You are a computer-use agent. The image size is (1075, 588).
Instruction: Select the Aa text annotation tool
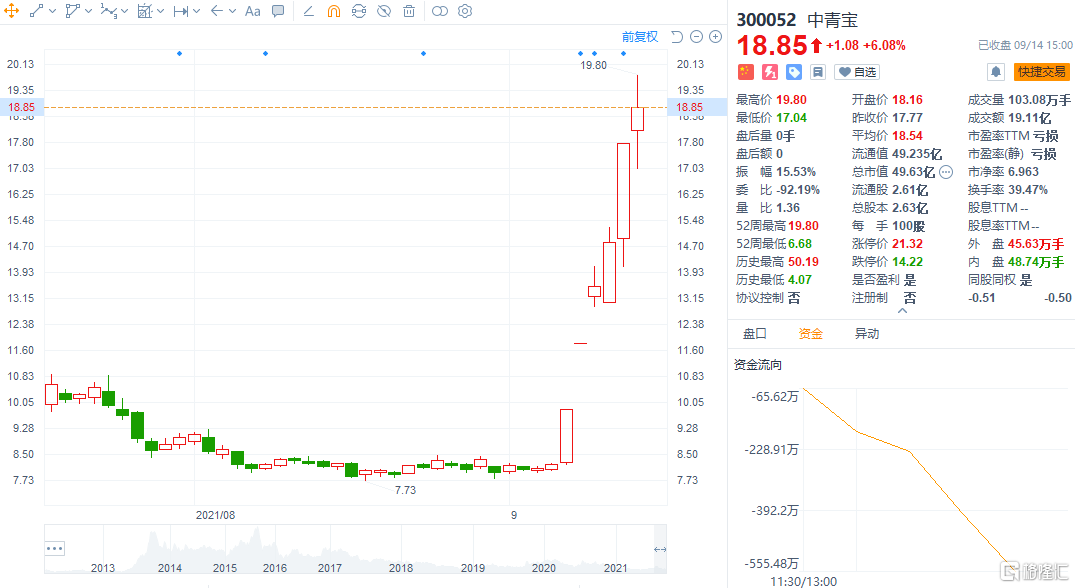(253, 11)
